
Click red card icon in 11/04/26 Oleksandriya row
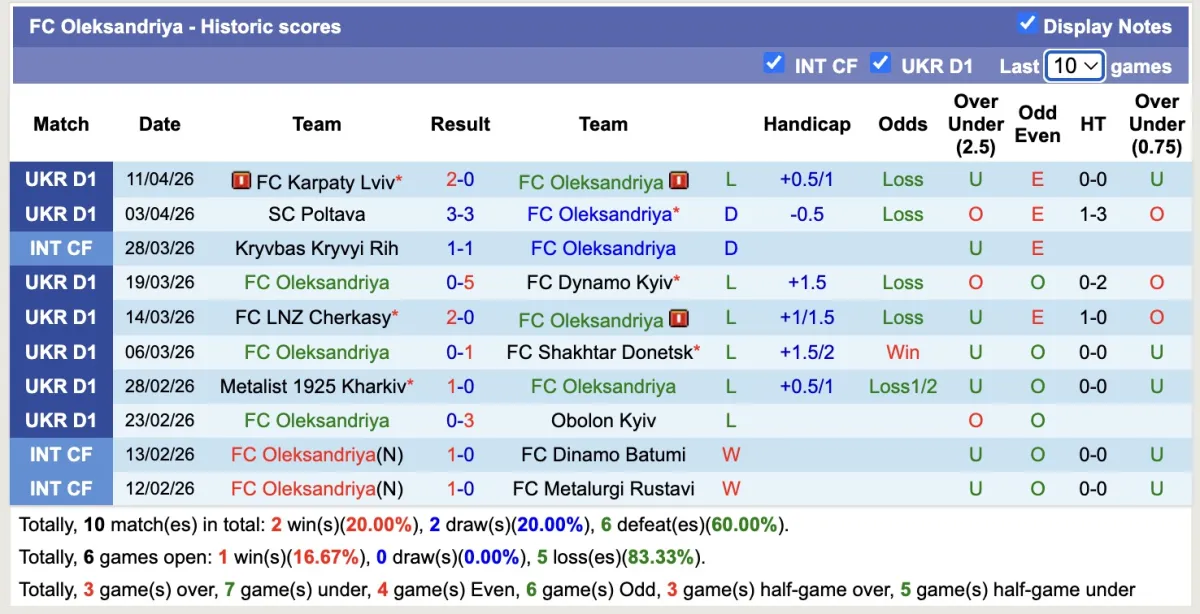point(679,181)
